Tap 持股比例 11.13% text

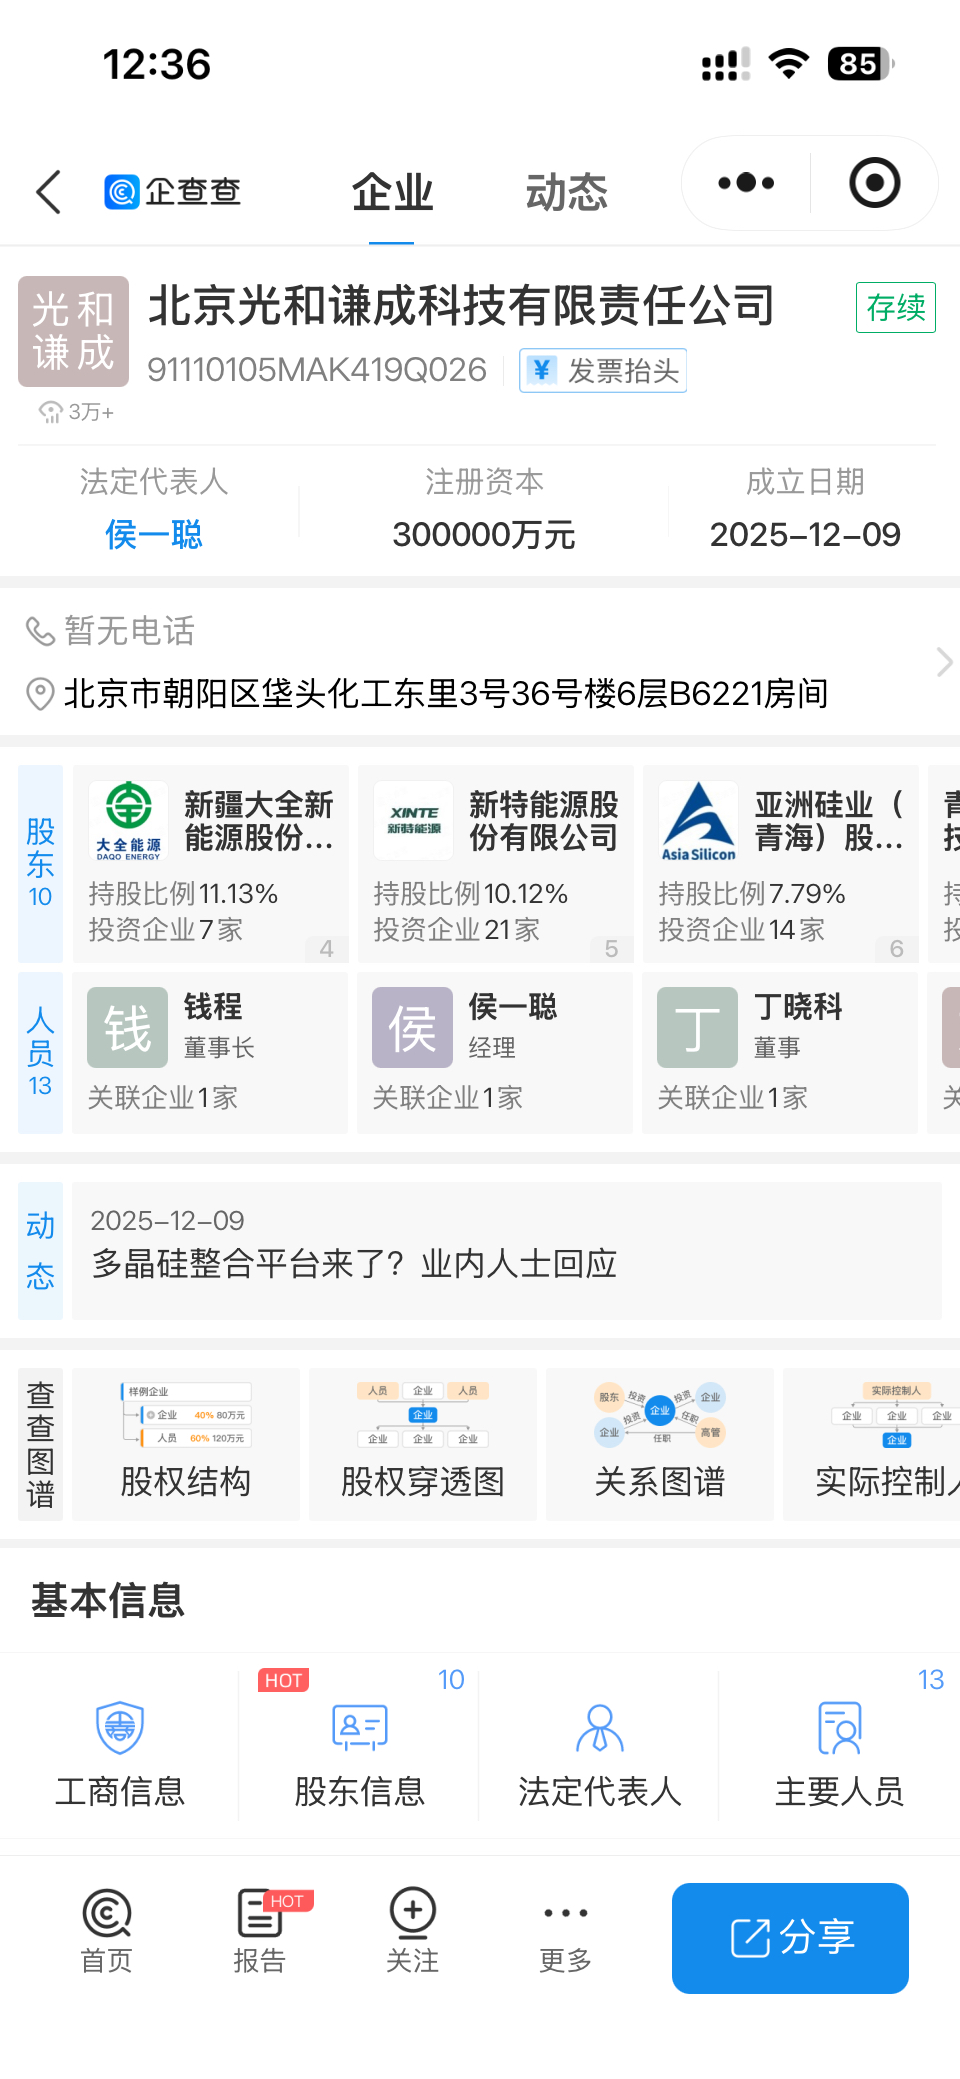coord(183,893)
